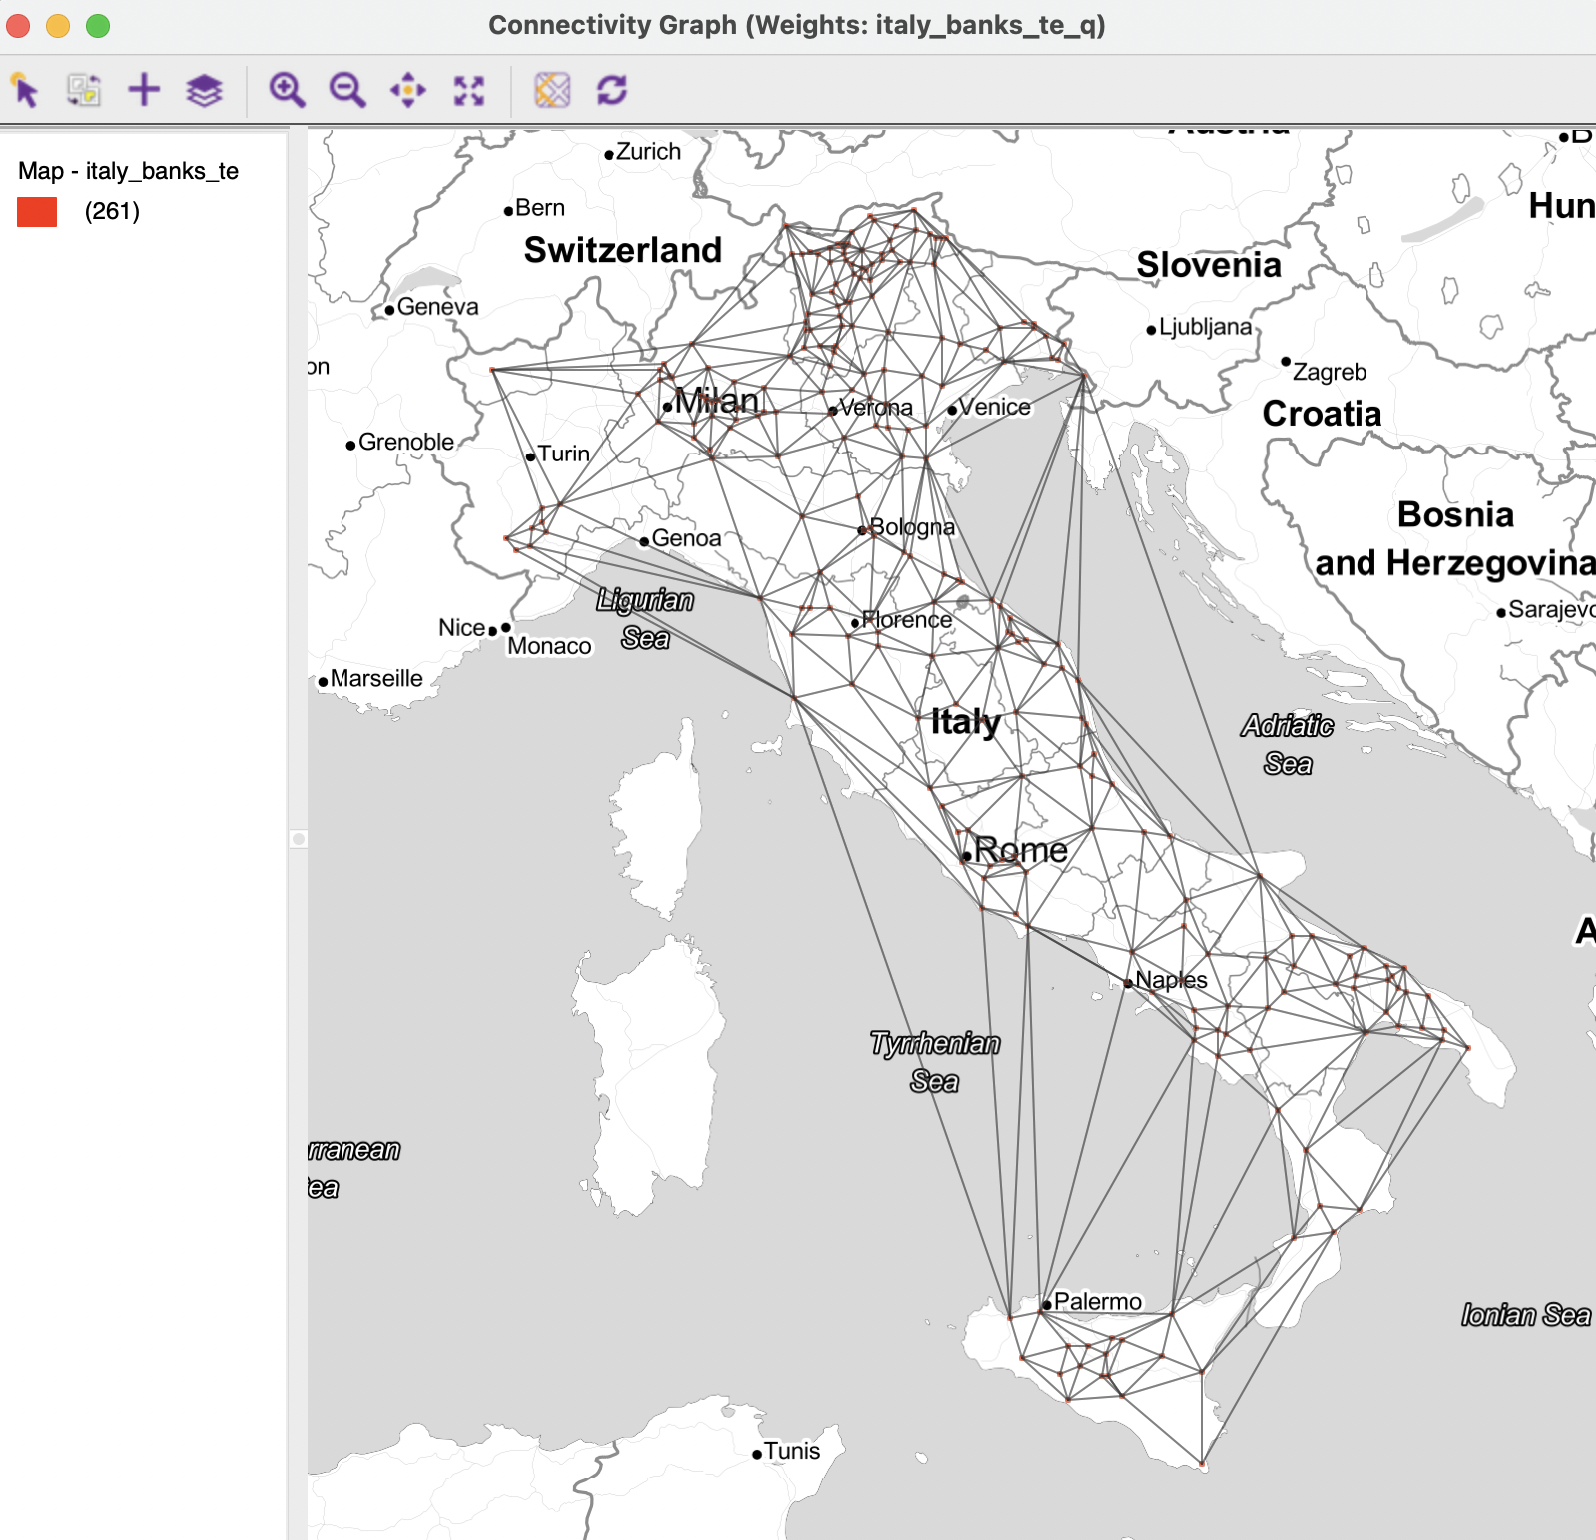Click the legend panel splitter handle
This screenshot has width=1596, height=1540.
point(298,839)
